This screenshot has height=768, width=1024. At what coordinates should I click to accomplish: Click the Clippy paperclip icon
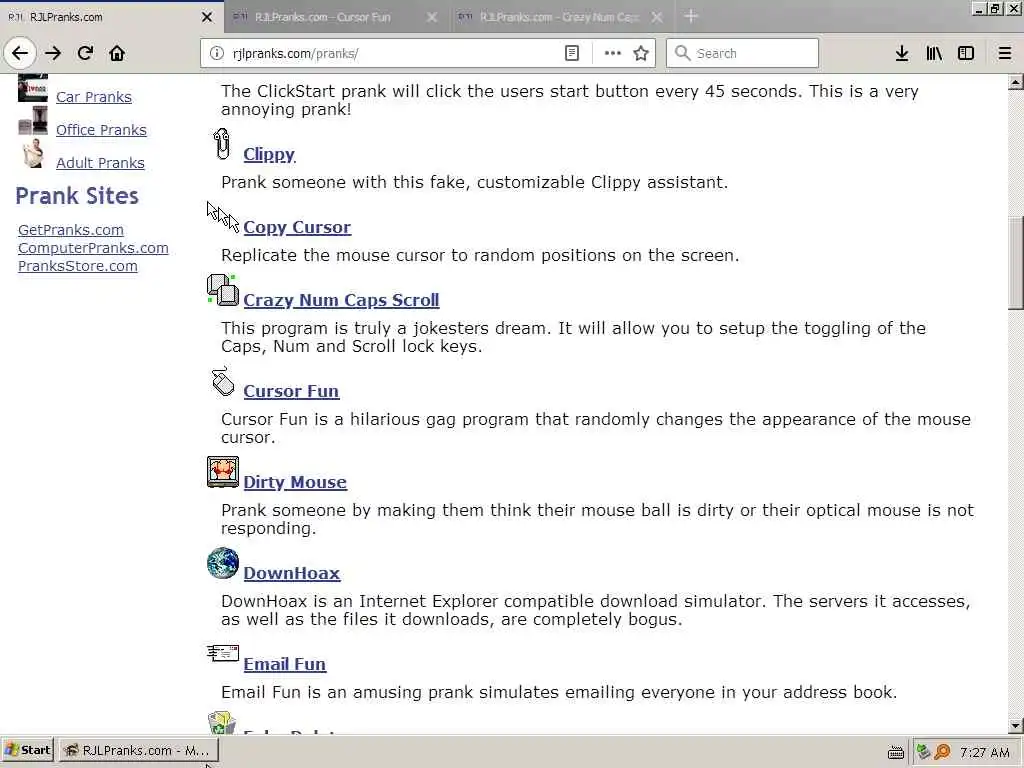pos(222,144)
